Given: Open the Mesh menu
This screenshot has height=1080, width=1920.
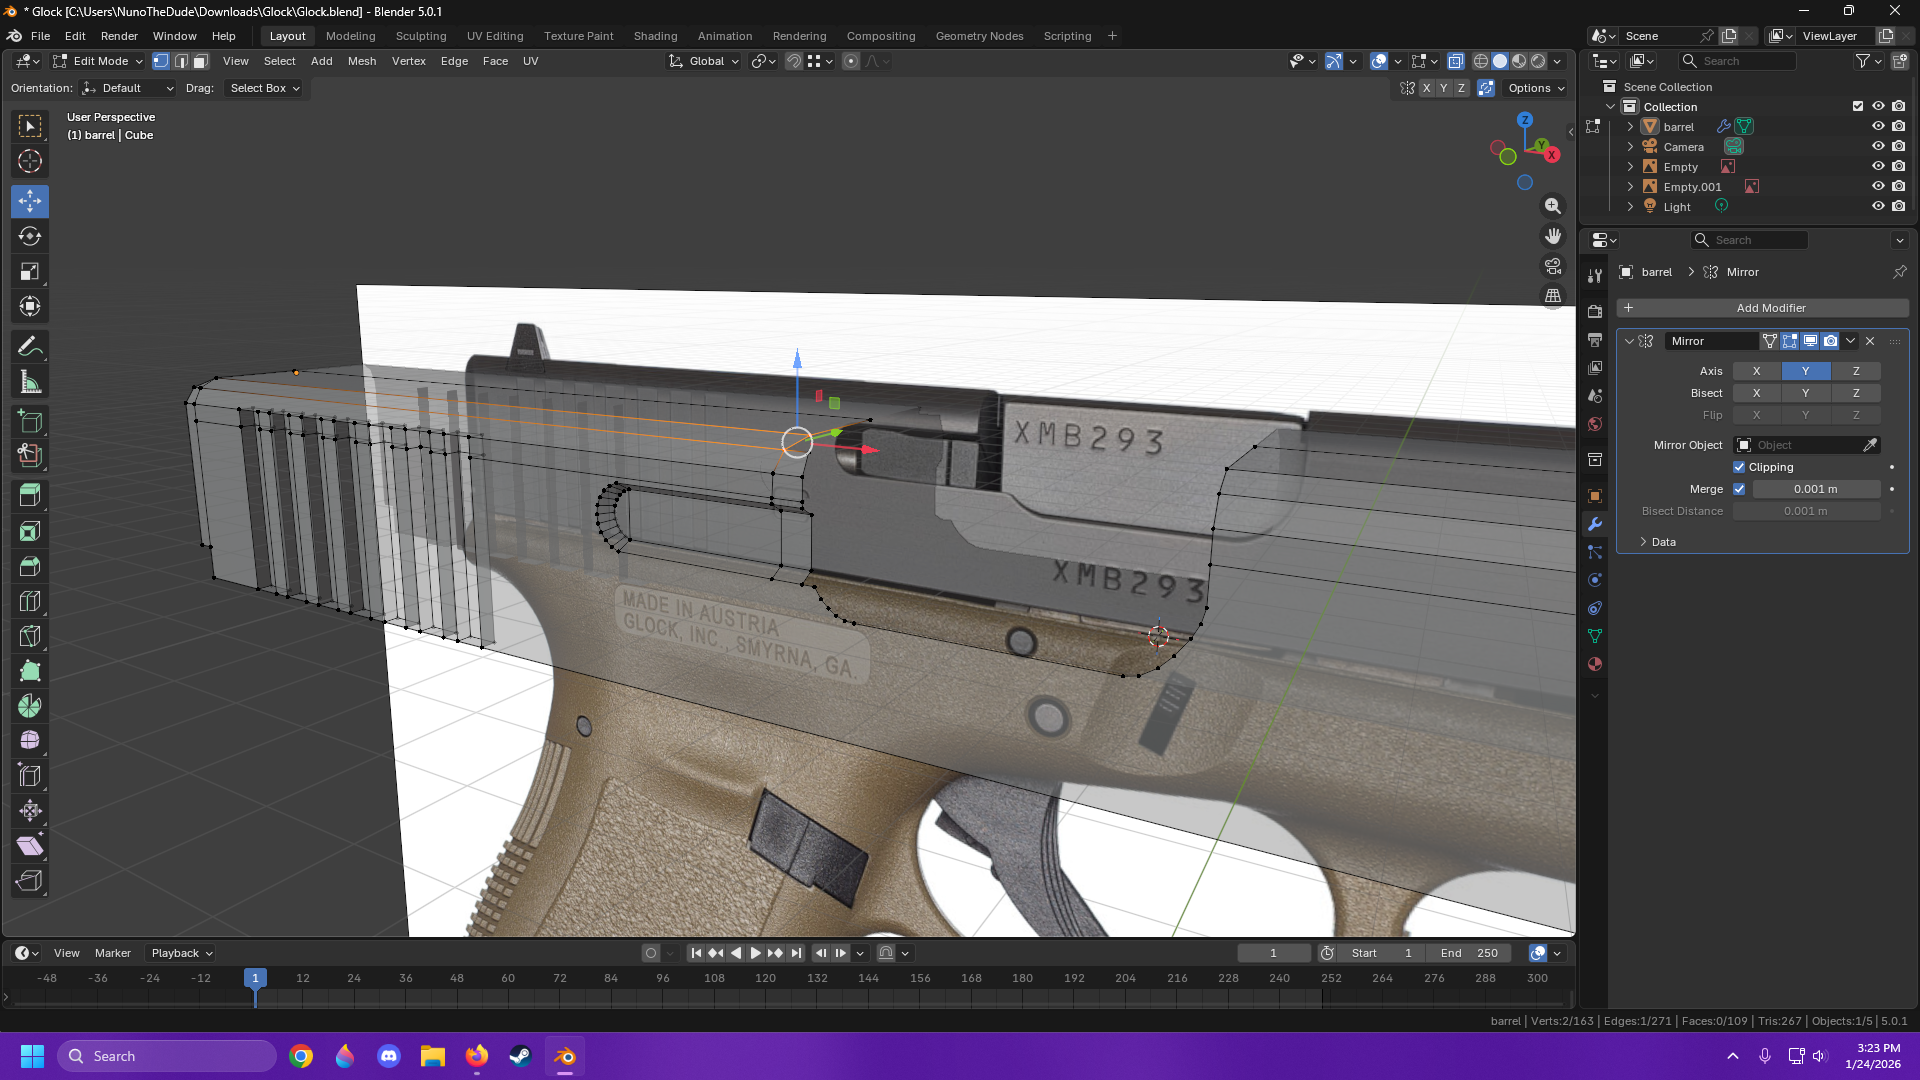Looking at the screenshot, I should click(x=361, y=61).
